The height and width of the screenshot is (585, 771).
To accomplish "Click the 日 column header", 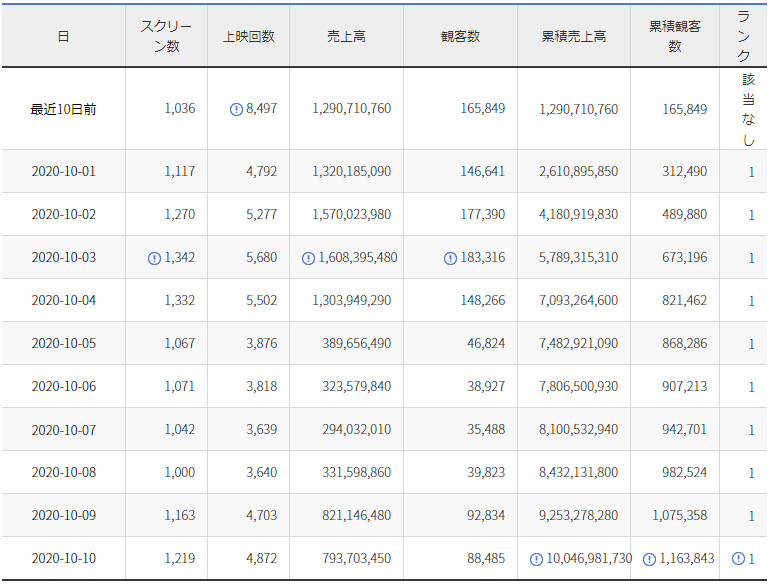I will pyautogui.click(x=63, y=36).
